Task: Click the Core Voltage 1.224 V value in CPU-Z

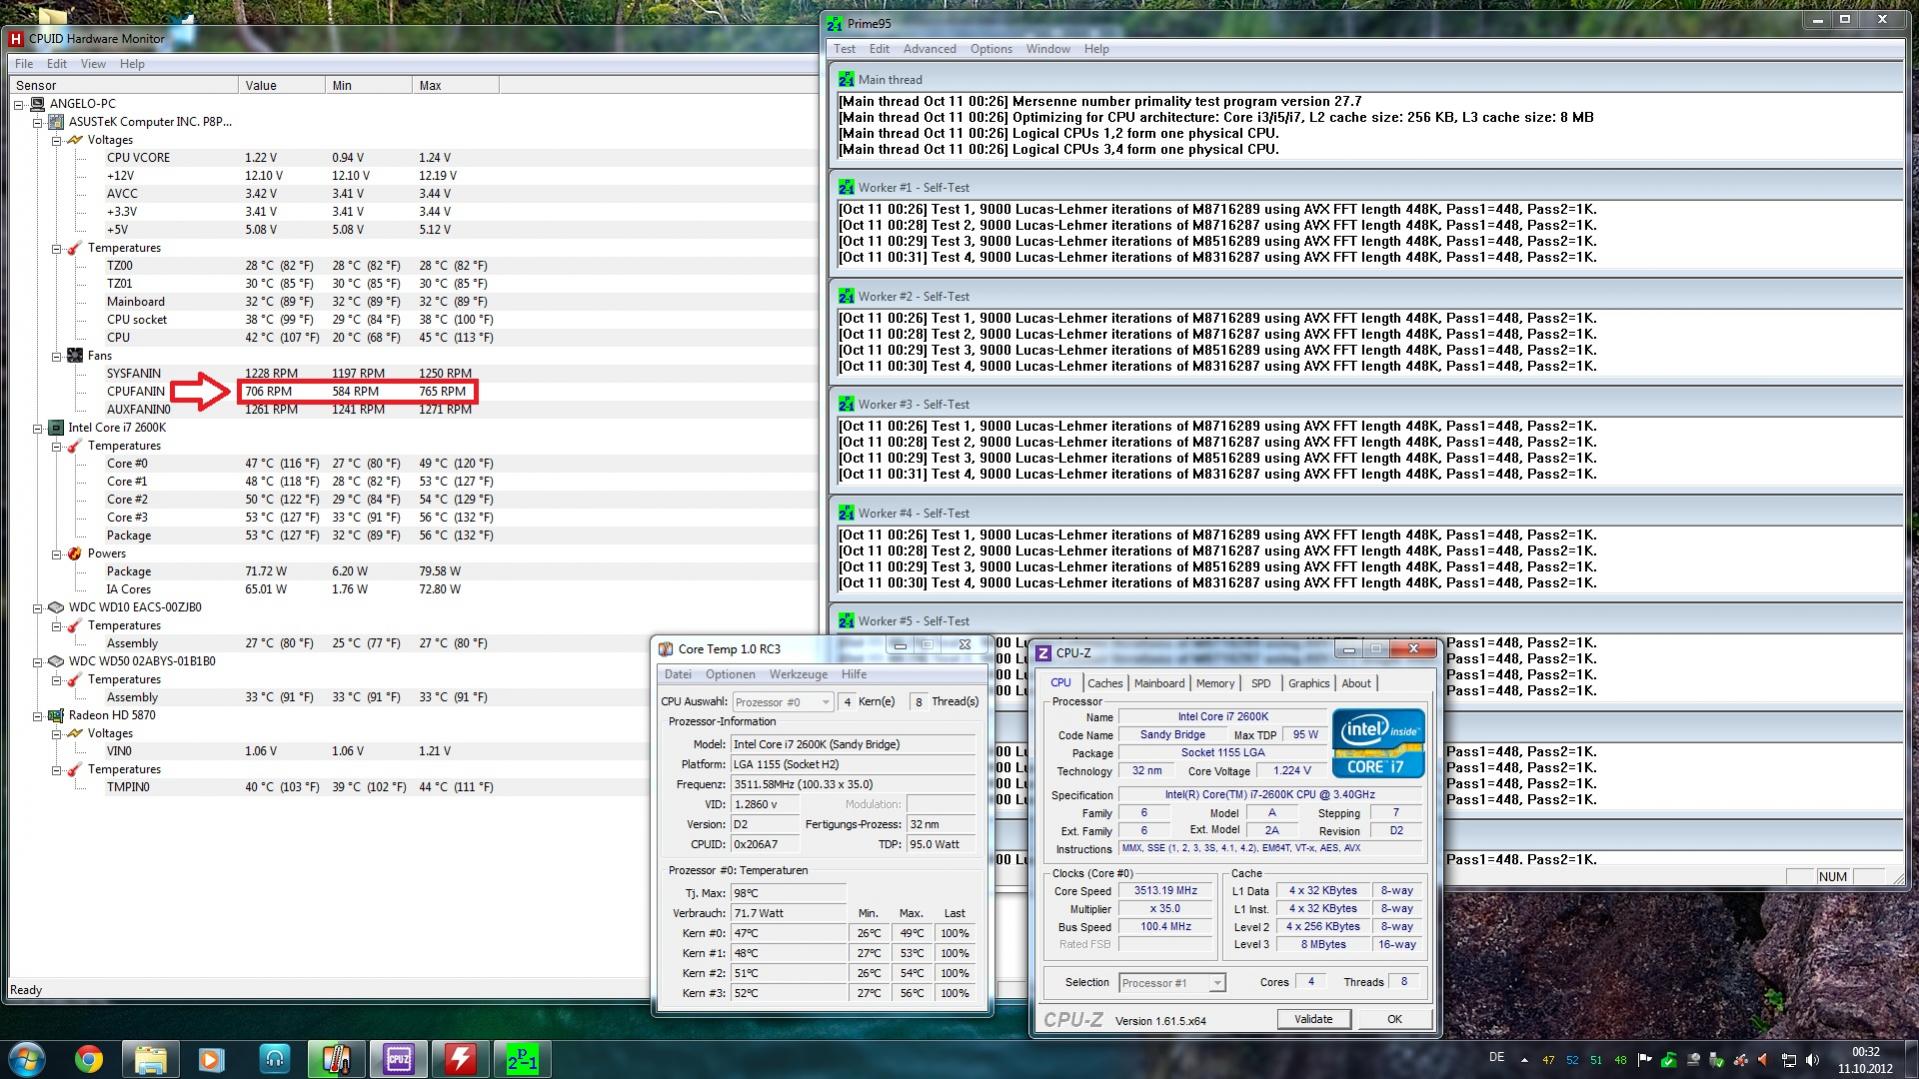Action: [x=1291, y=771]
